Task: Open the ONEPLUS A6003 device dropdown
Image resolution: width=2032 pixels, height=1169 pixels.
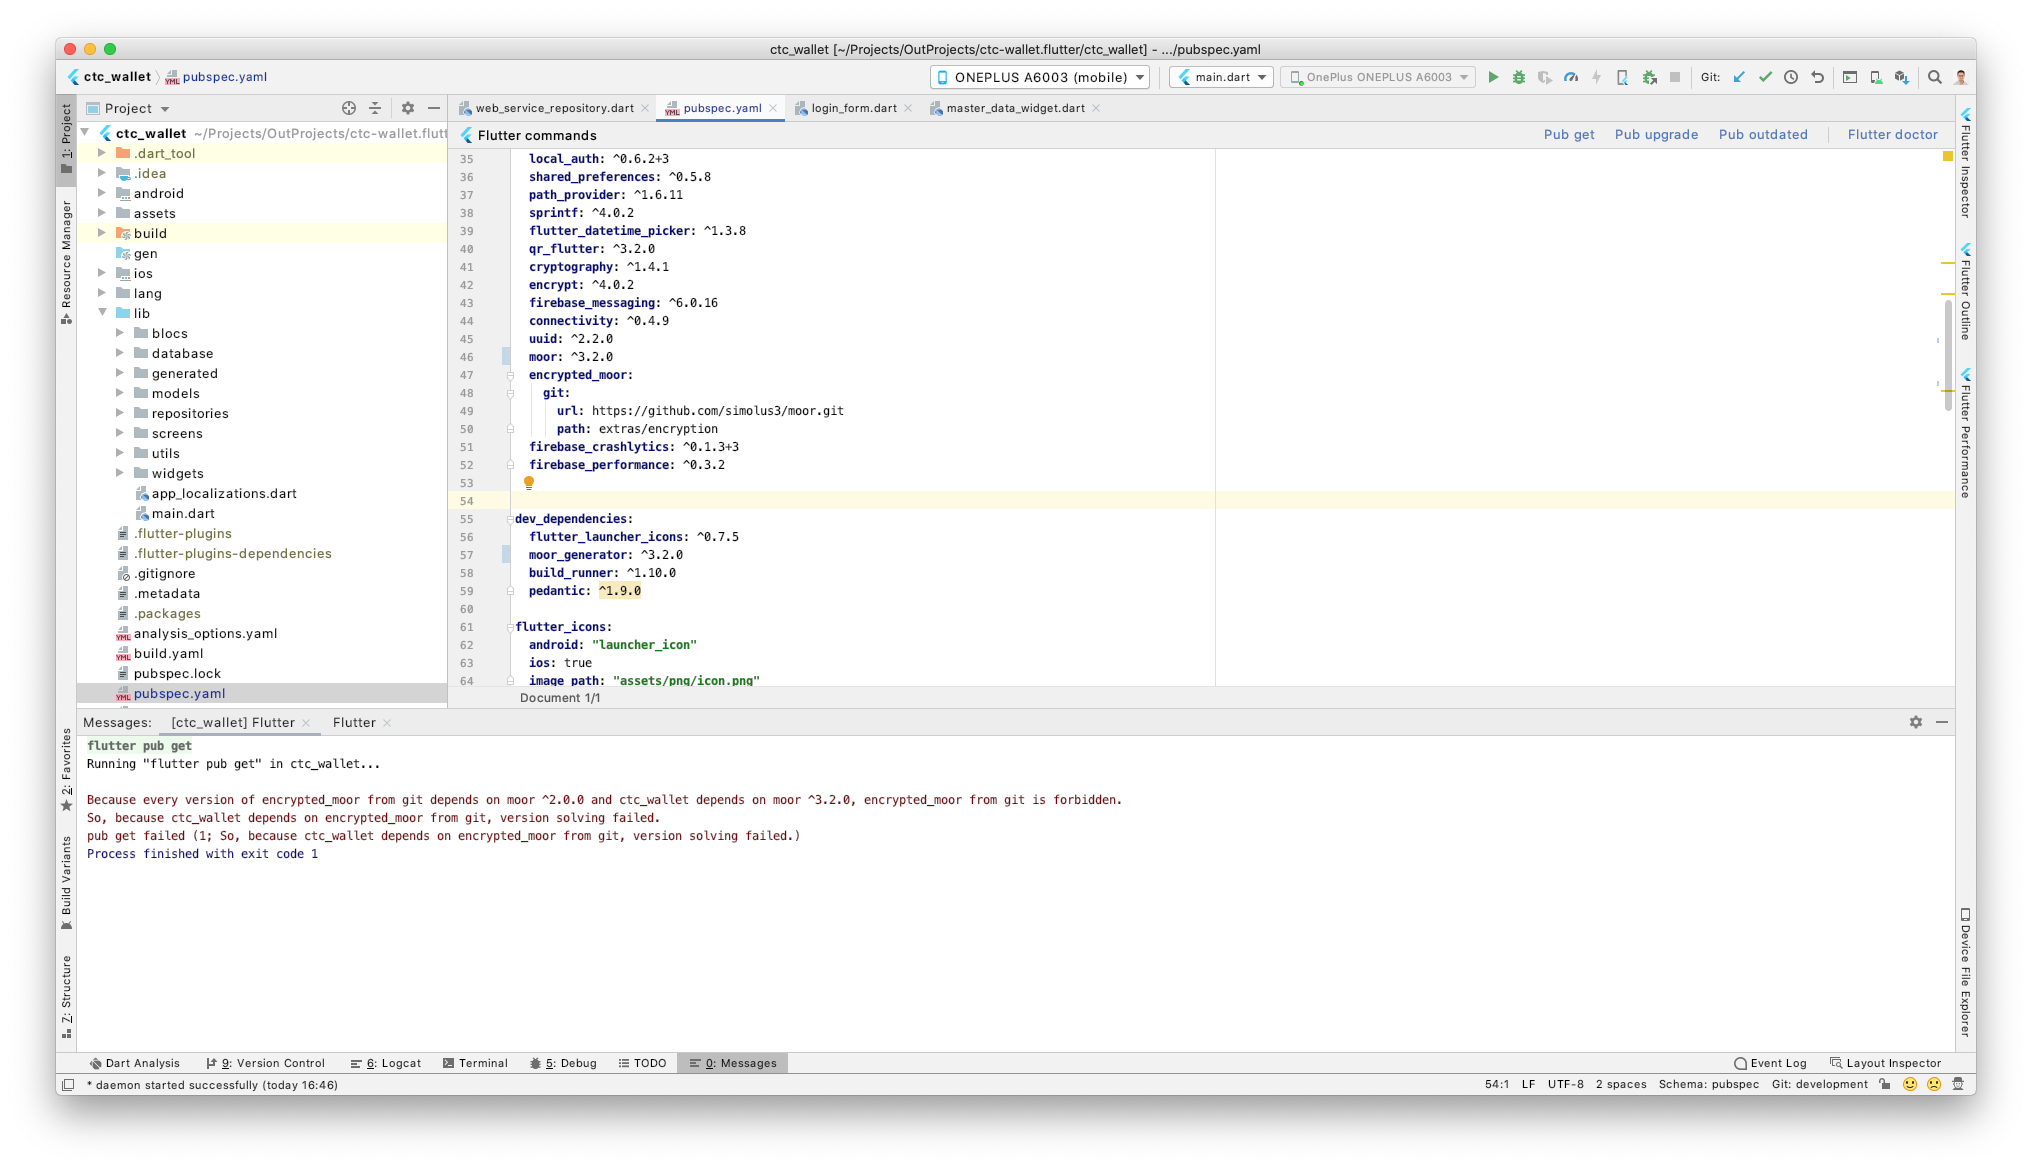Action: (x=1038, y=77)
